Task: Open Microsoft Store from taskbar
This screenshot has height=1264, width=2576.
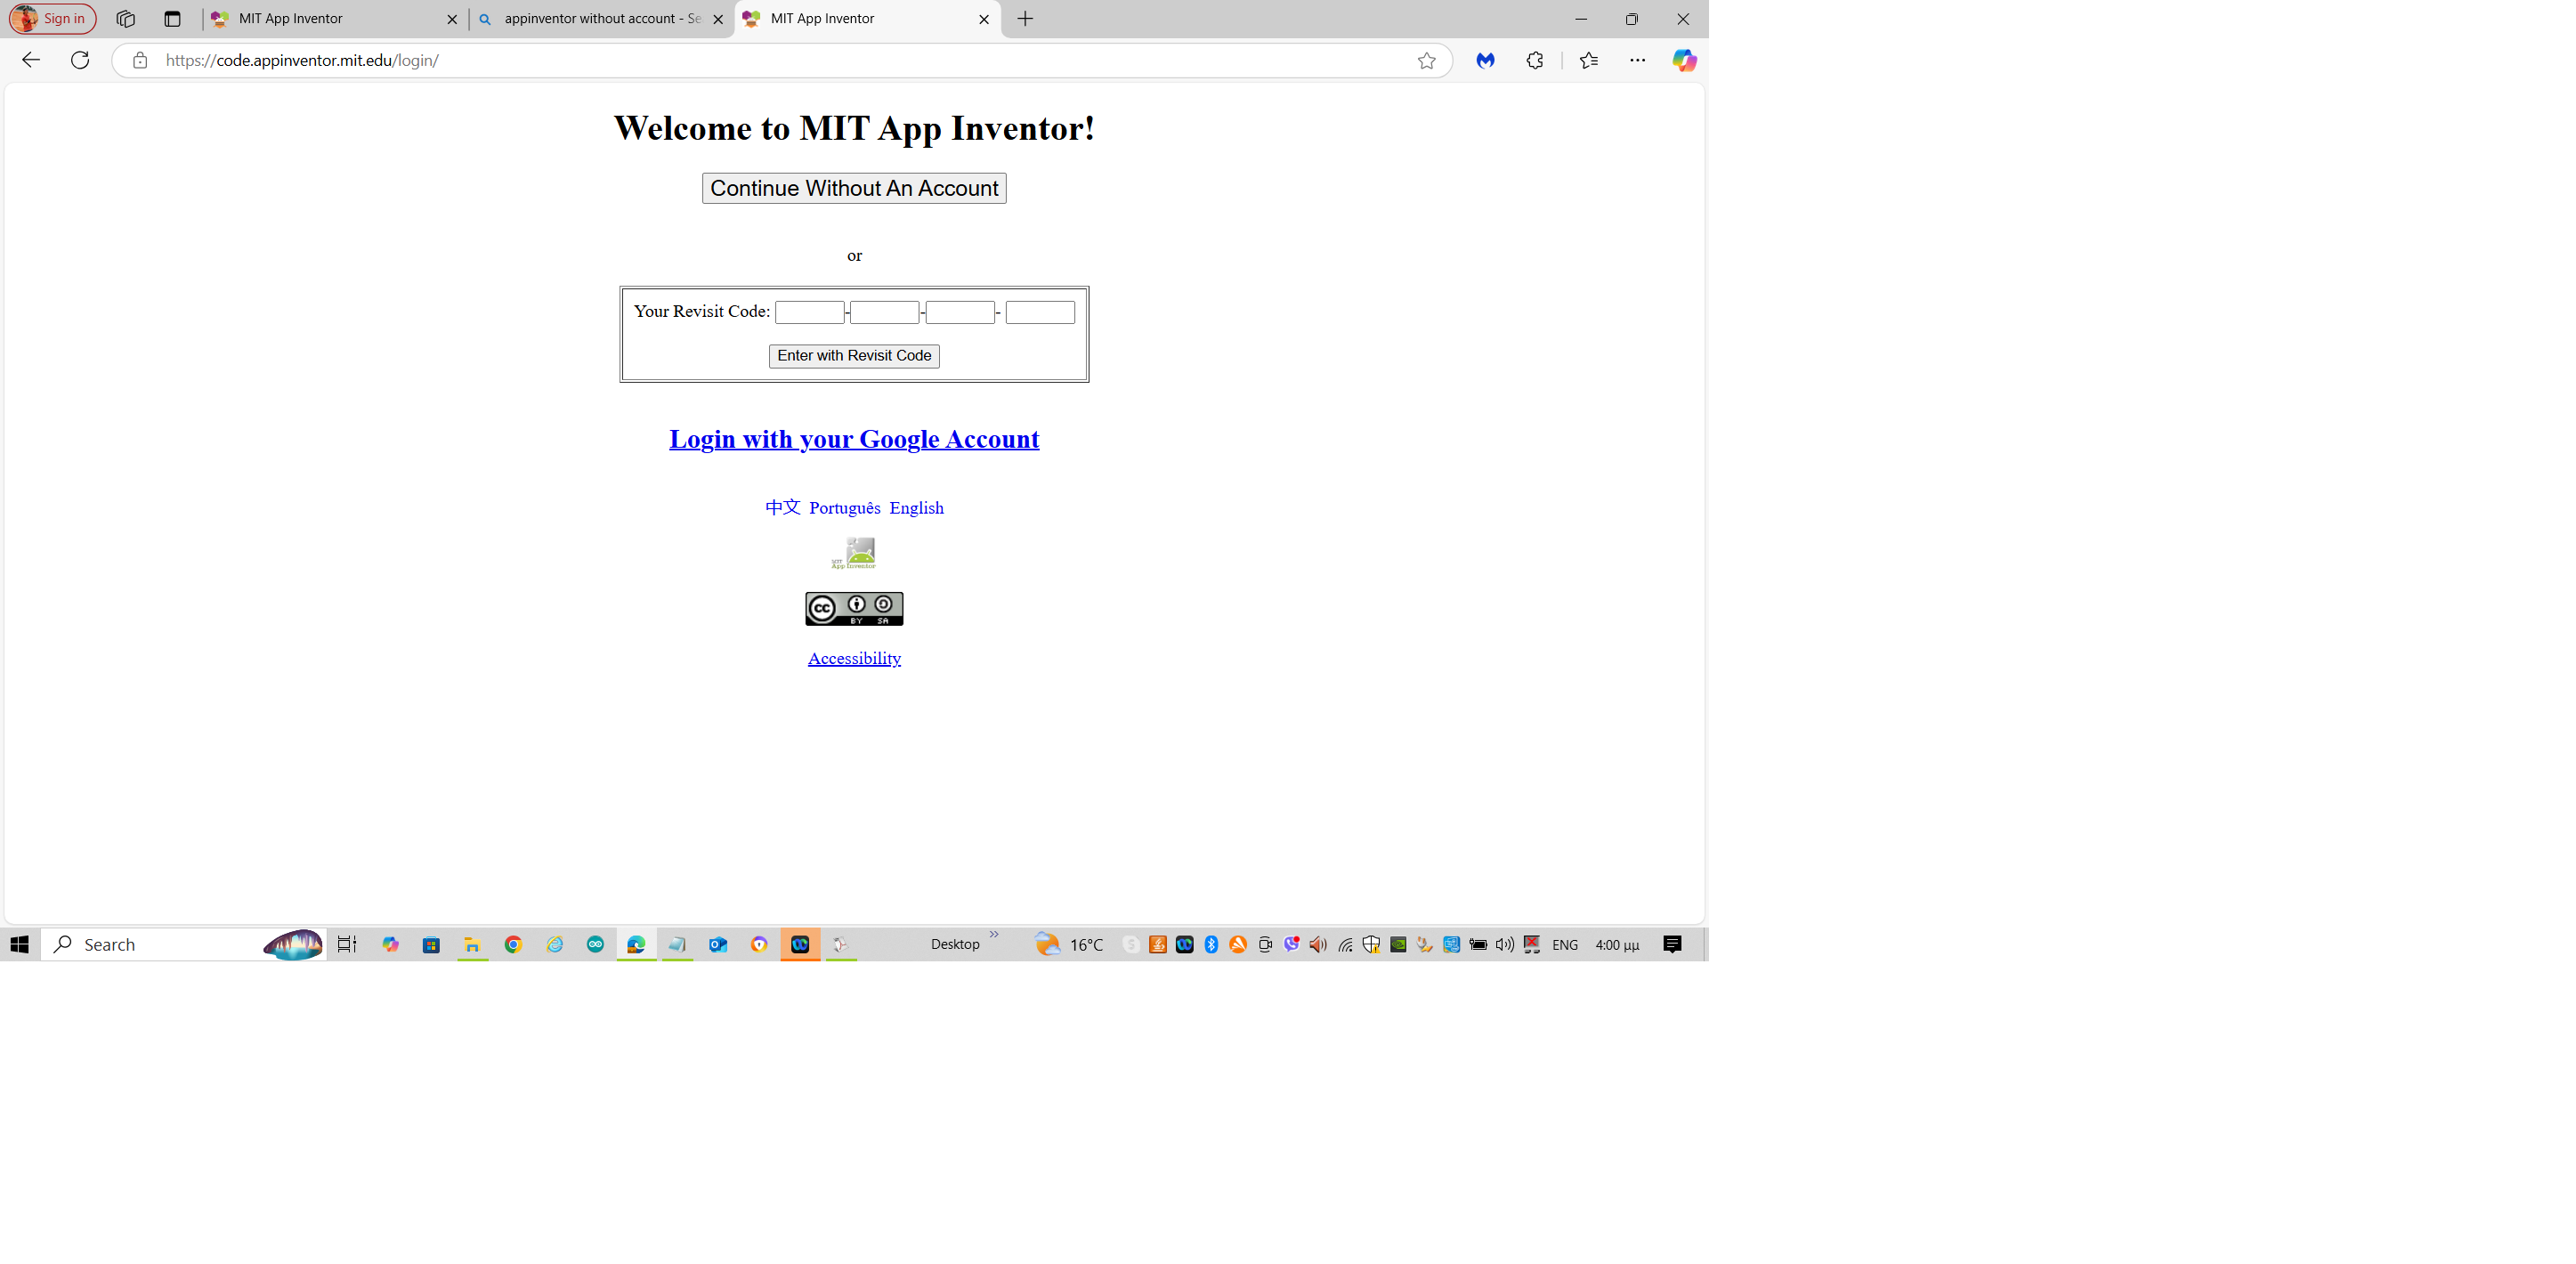Action: point(431,944)
